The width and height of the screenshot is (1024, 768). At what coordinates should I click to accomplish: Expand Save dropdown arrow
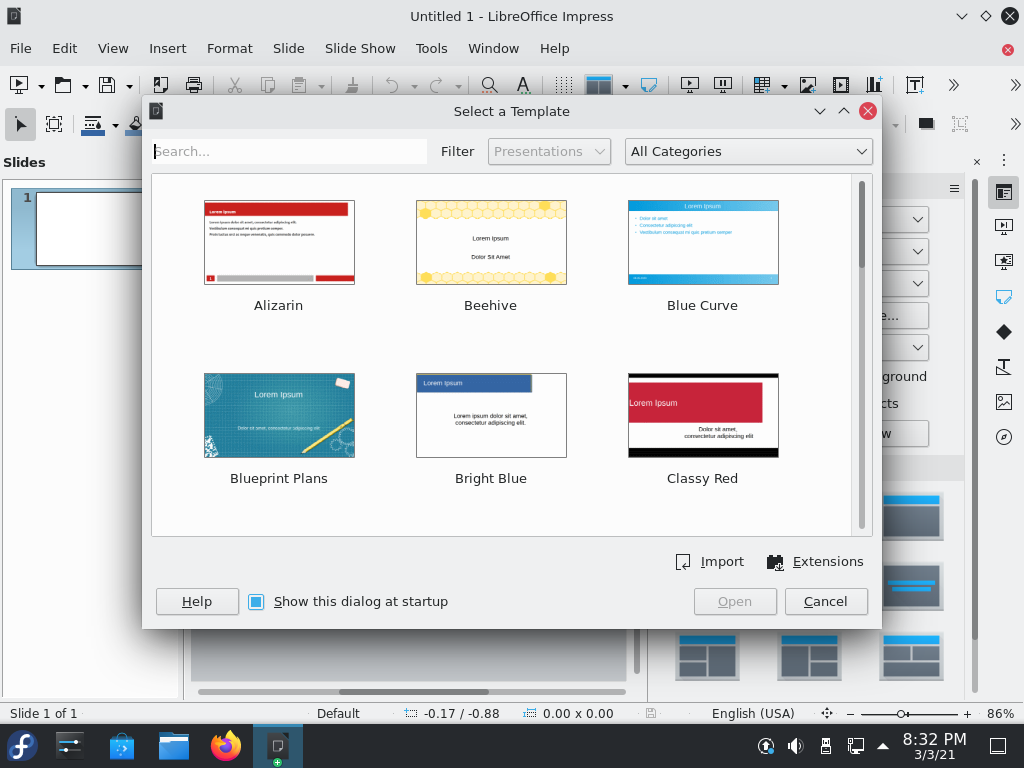coord(129,86)
